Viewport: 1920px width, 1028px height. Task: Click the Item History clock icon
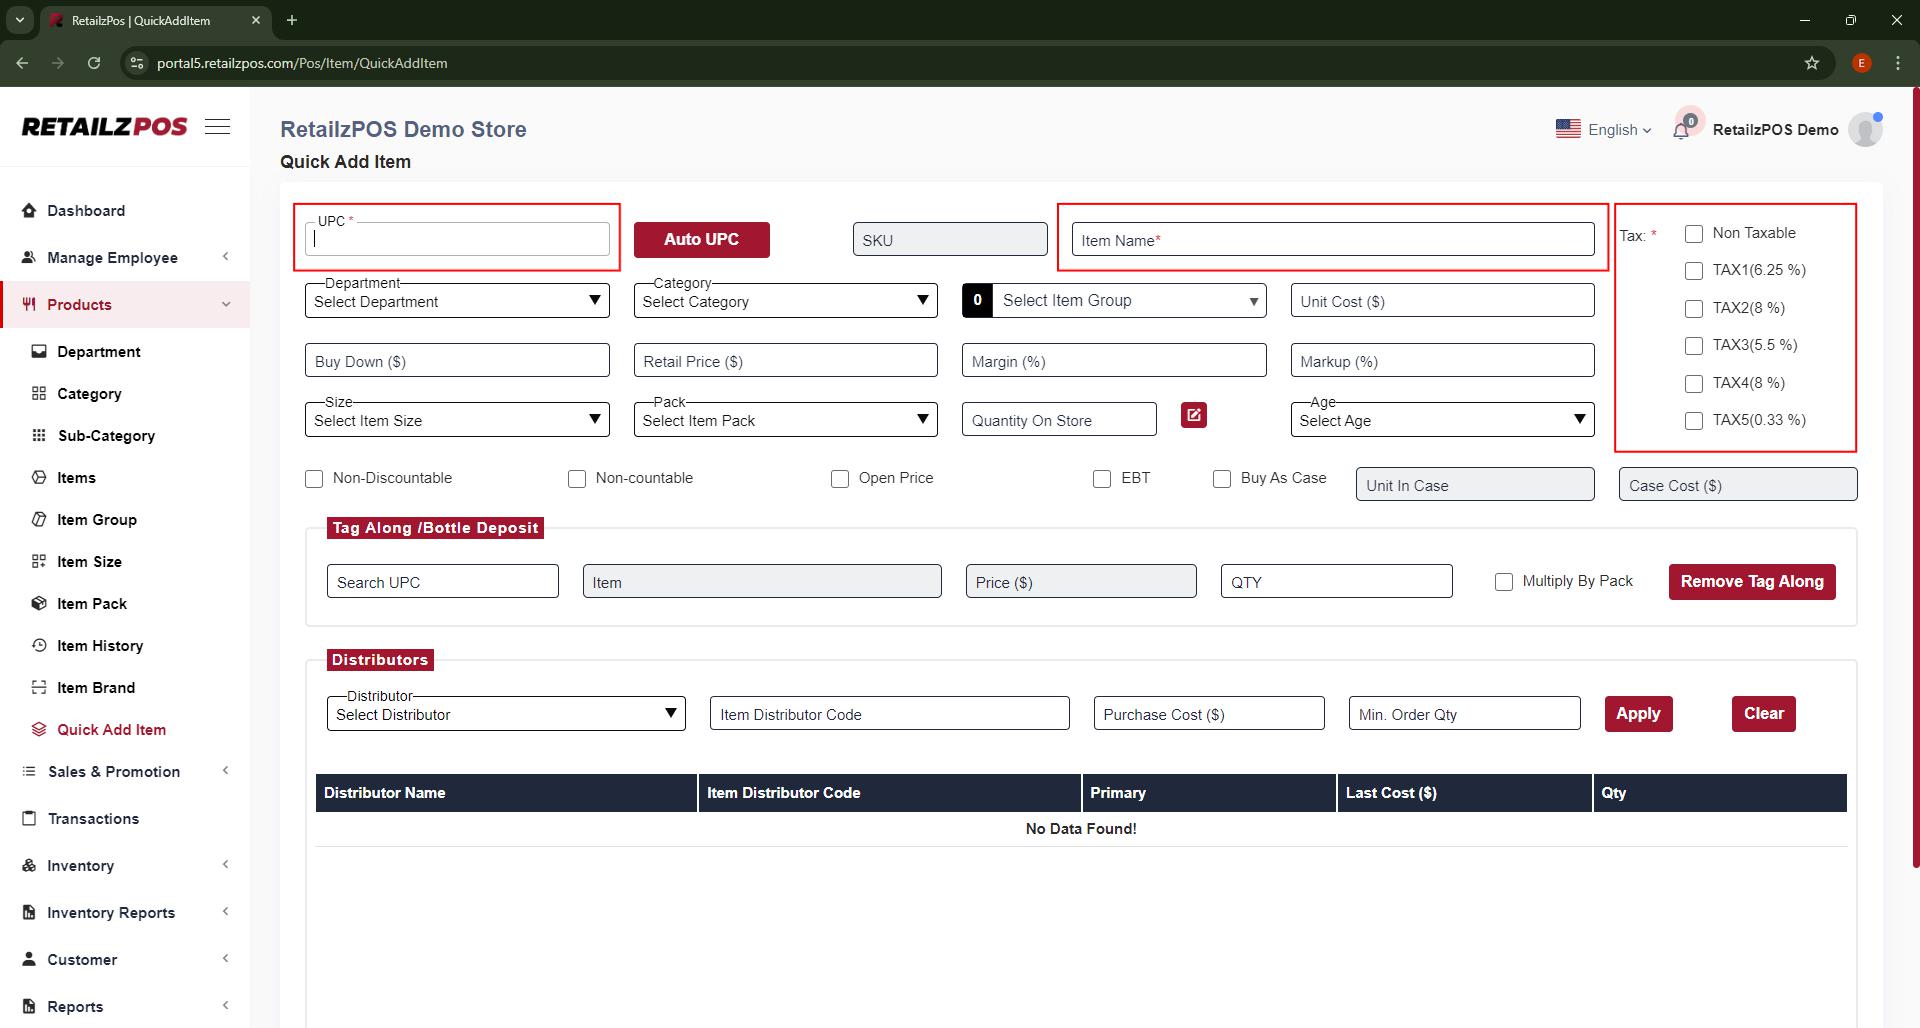pos(39,646)
